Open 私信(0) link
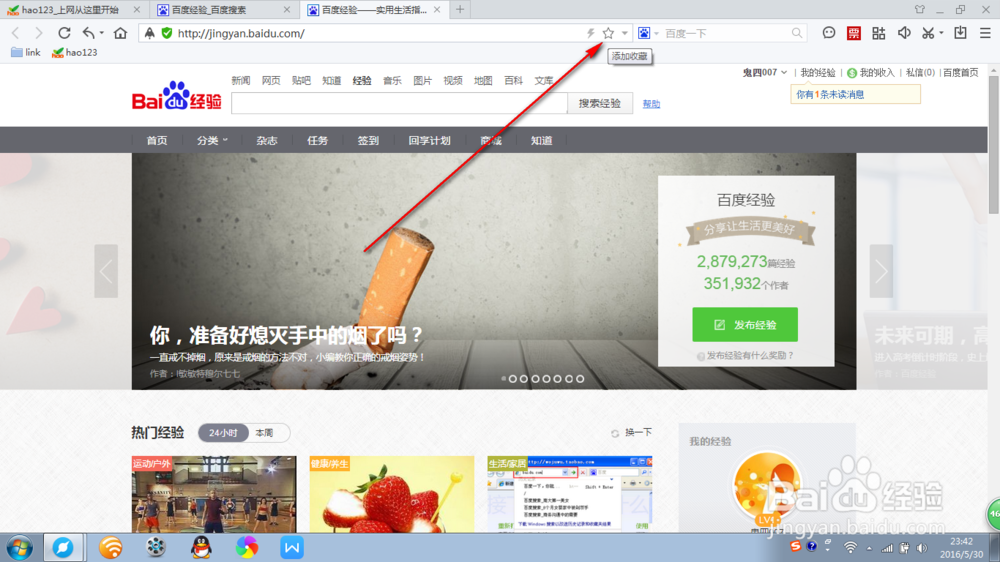This screenshot has width=1000, height=562. (x=920, y=73)
